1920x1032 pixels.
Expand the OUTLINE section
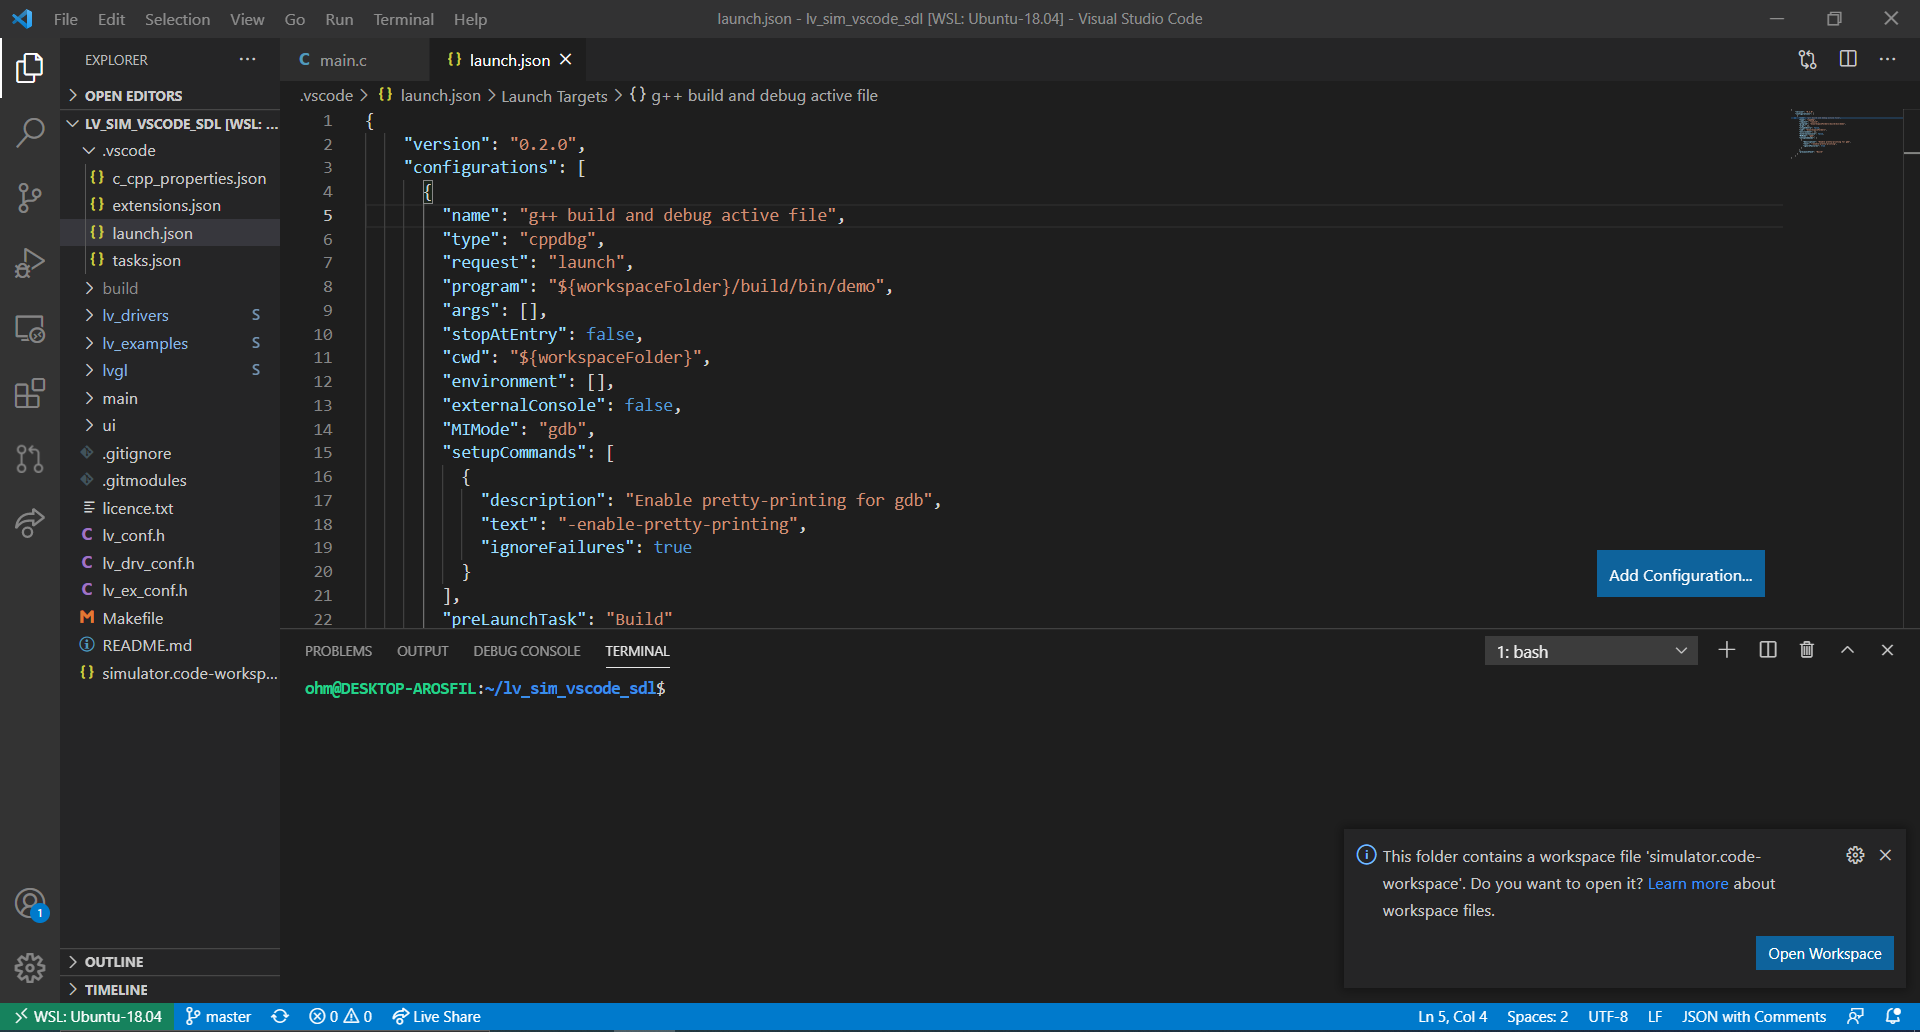[114, 961]
